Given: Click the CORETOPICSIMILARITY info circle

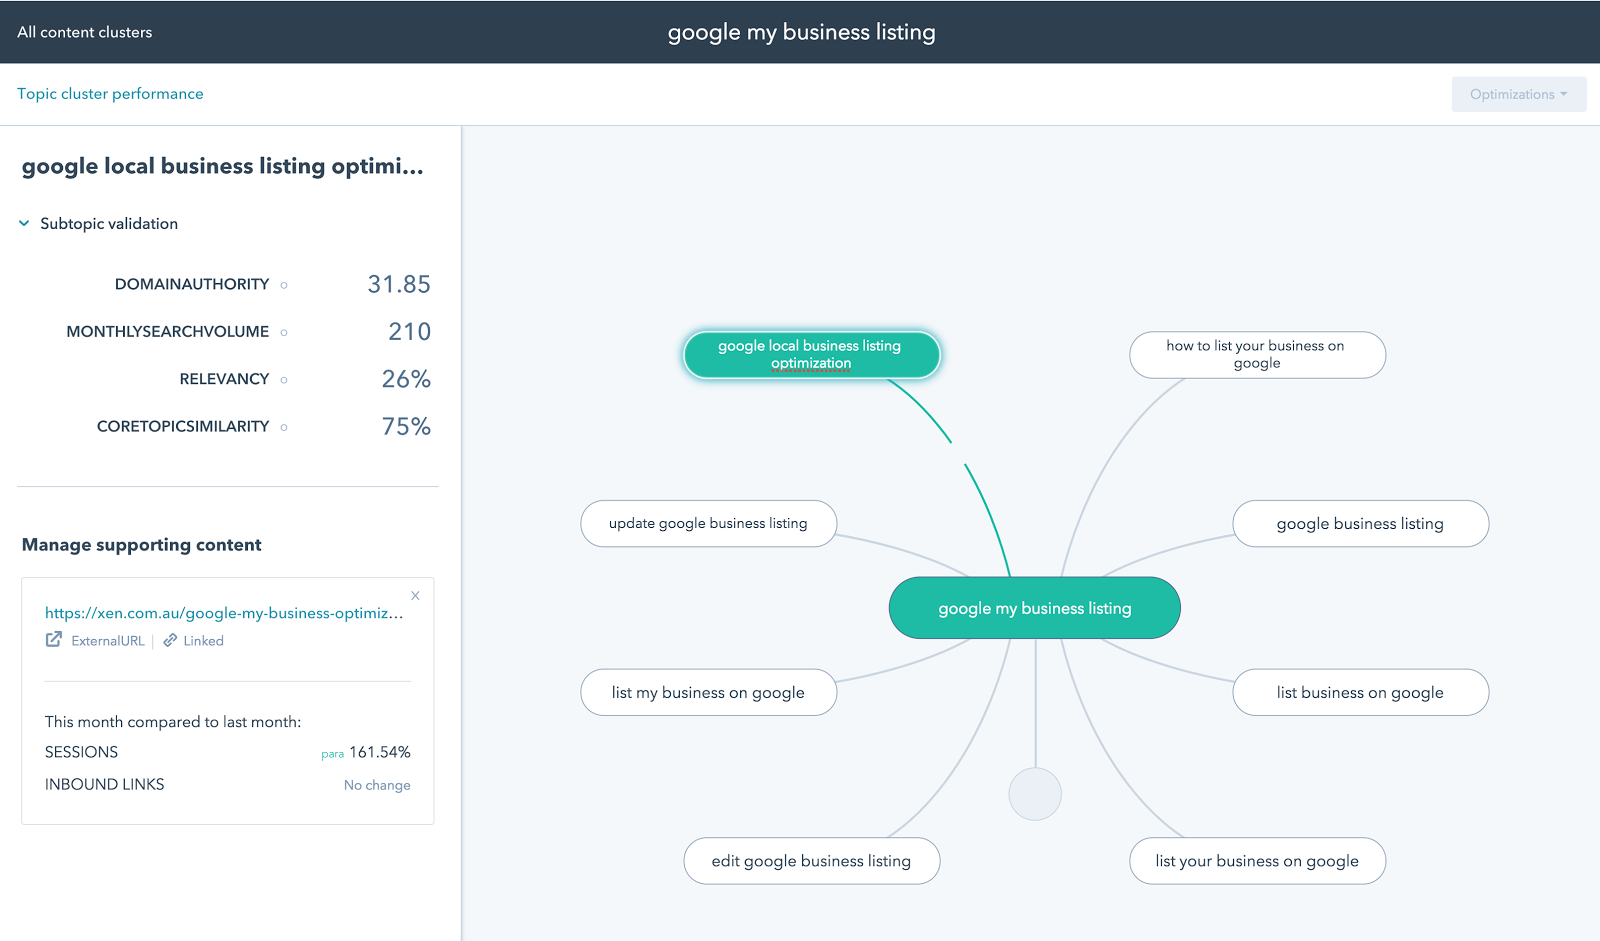Looking at the screenshot, I should (x=283, y=427).
